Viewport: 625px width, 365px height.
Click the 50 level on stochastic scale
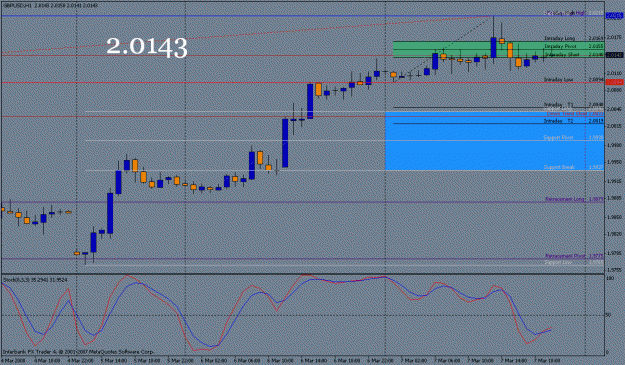[x=608, y=315]
